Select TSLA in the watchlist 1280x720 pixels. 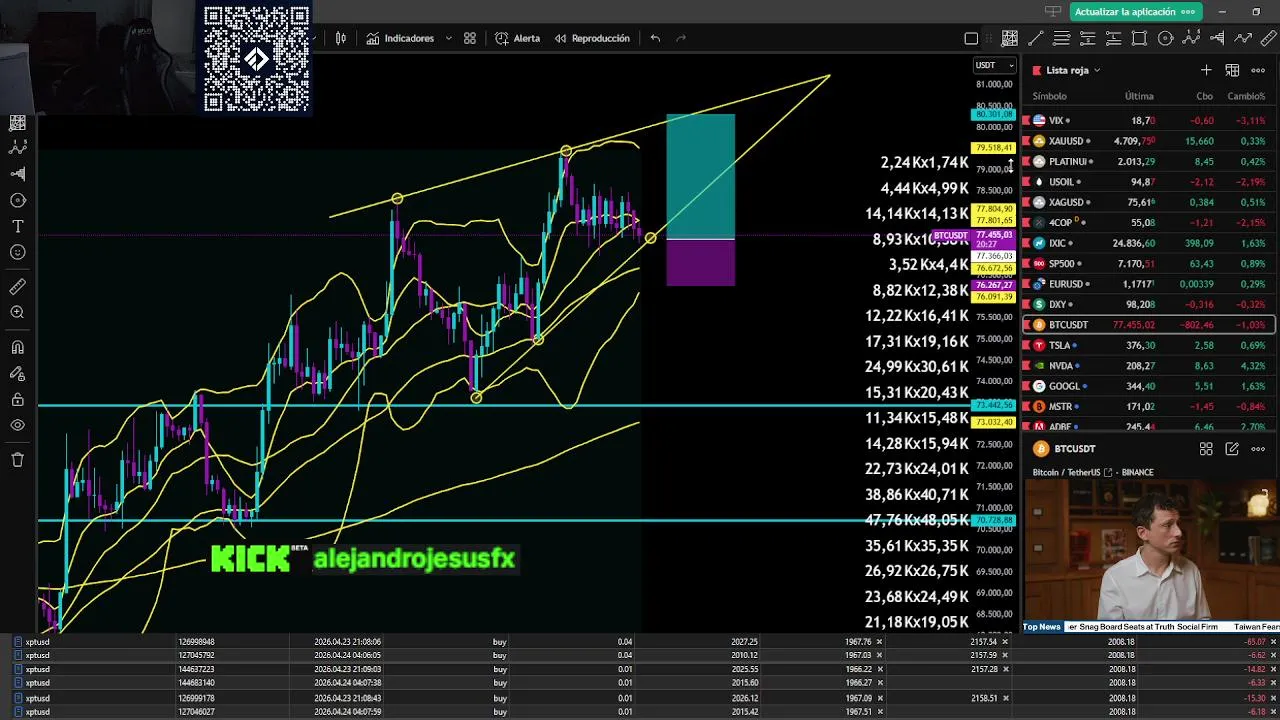[x=1149, y=345]
